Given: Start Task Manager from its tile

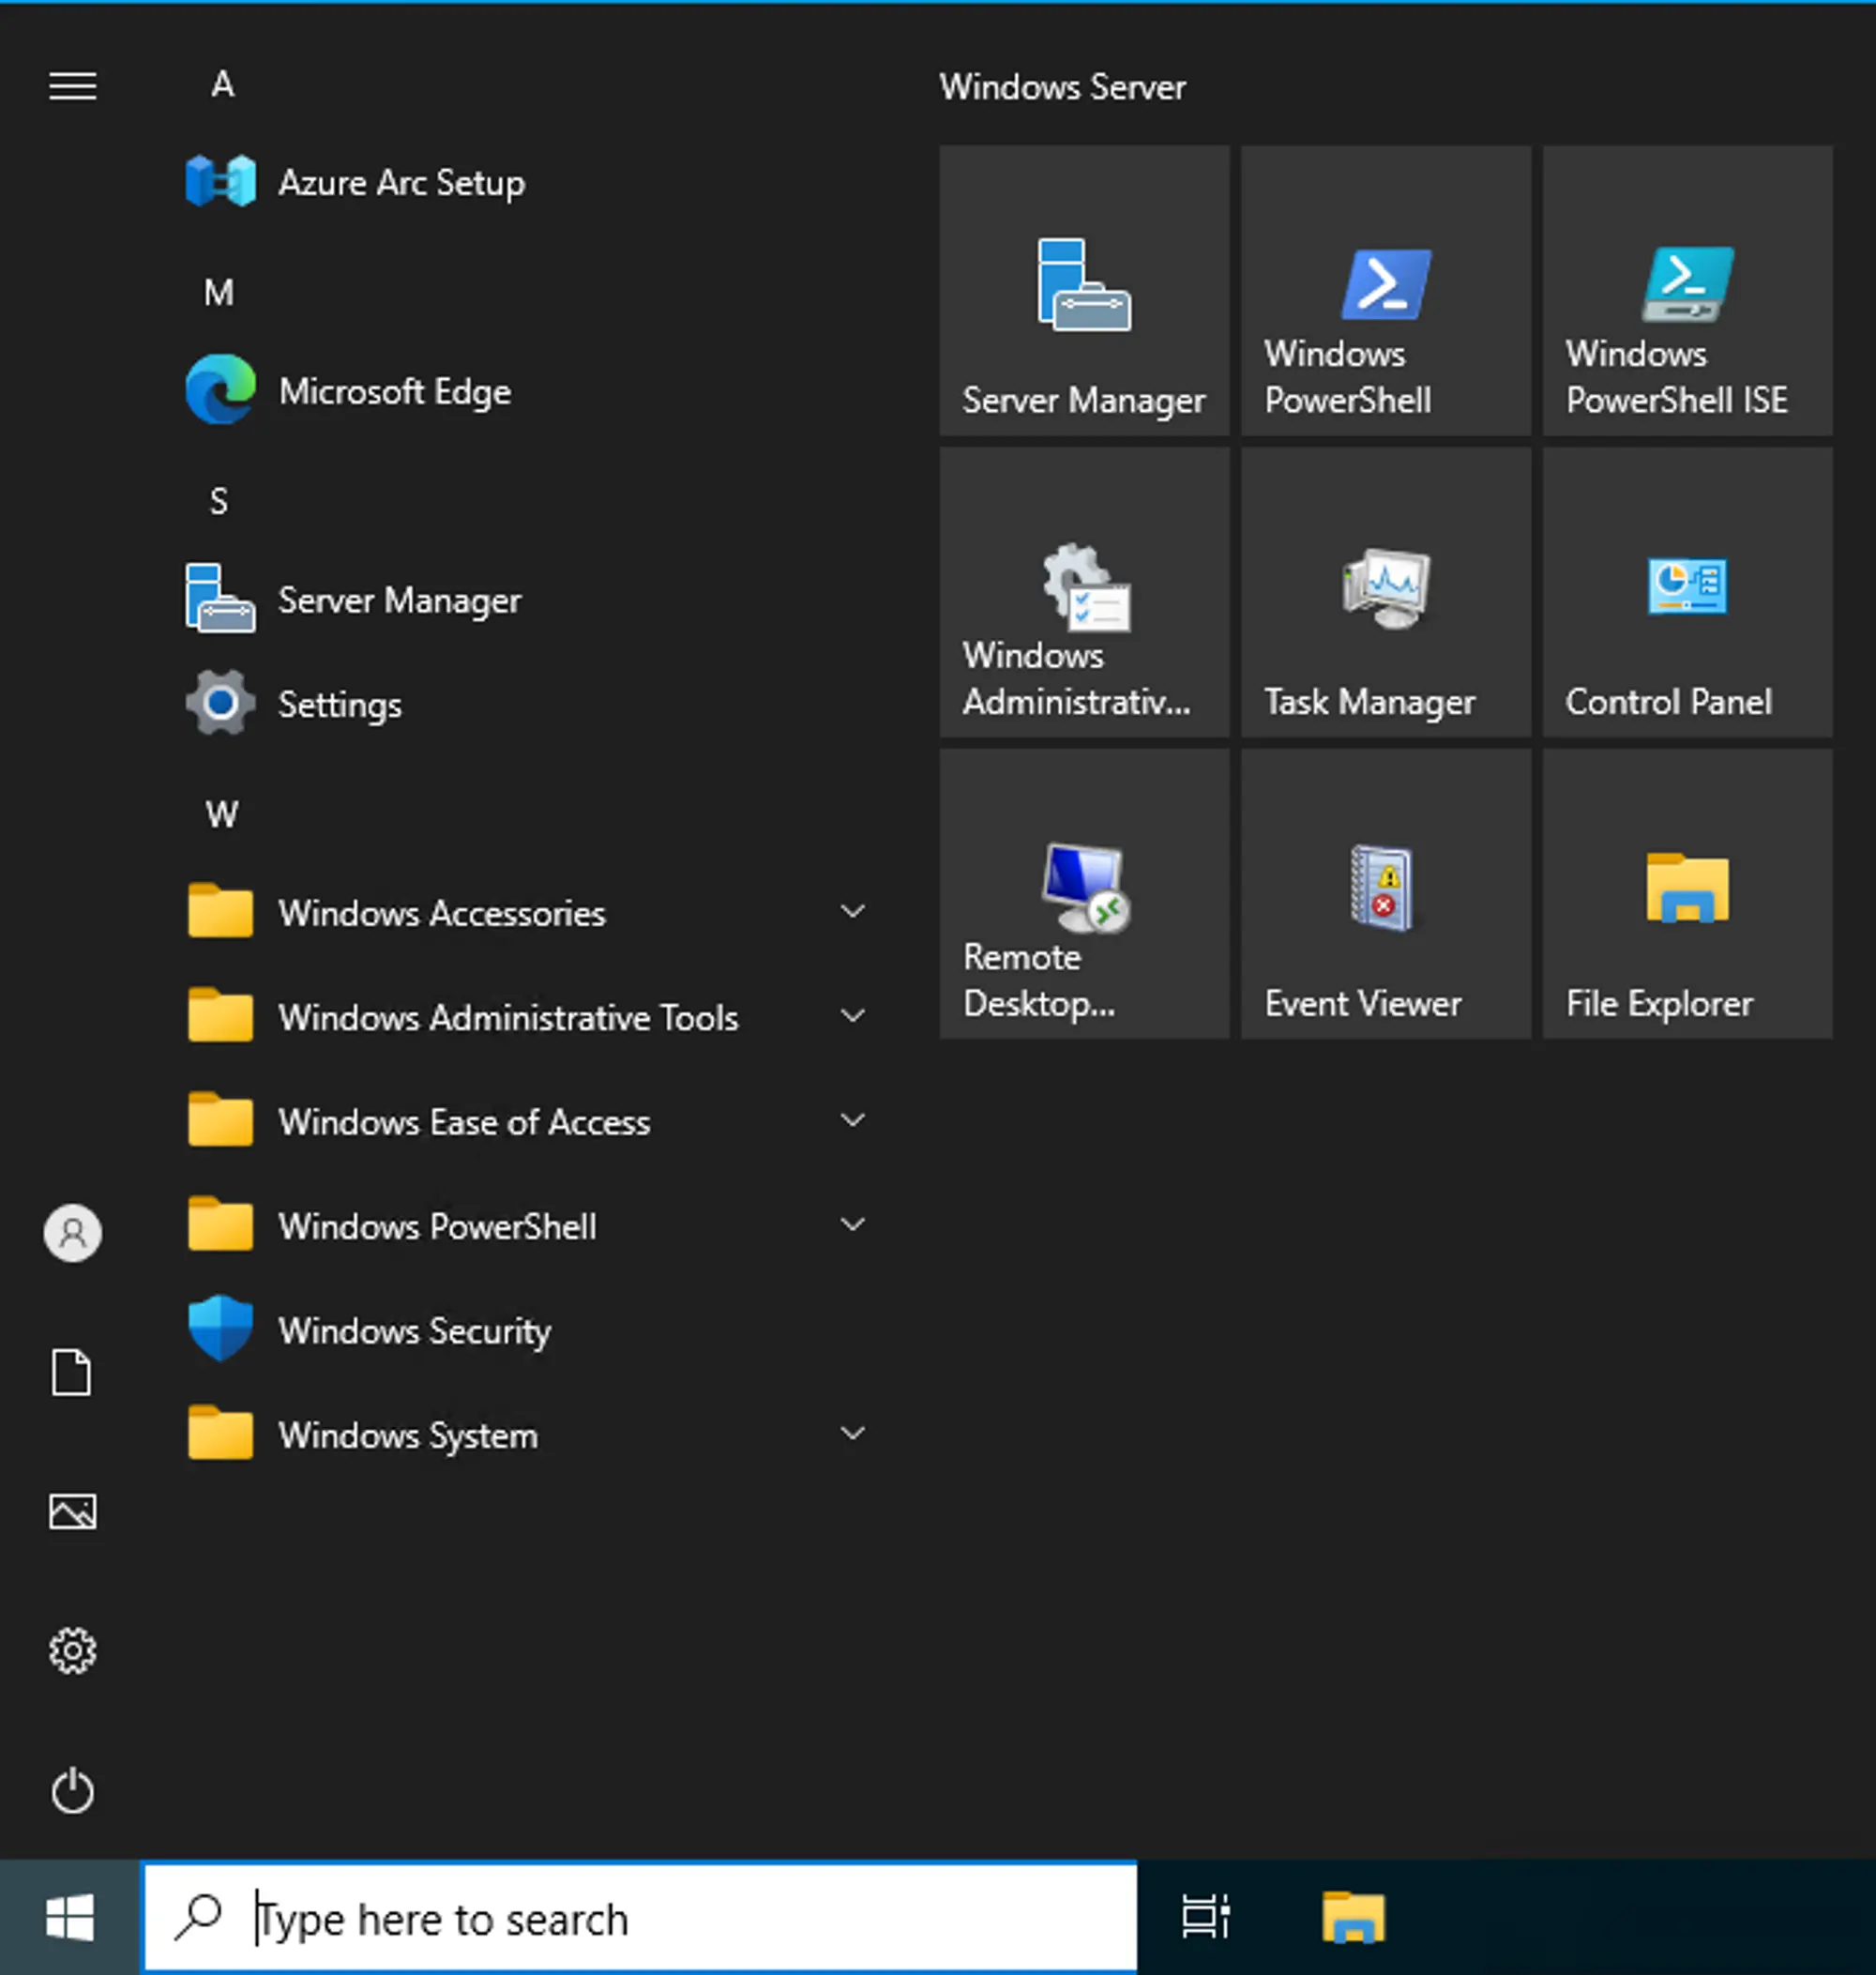Looking at the screenshot, I should (1385, 595).
